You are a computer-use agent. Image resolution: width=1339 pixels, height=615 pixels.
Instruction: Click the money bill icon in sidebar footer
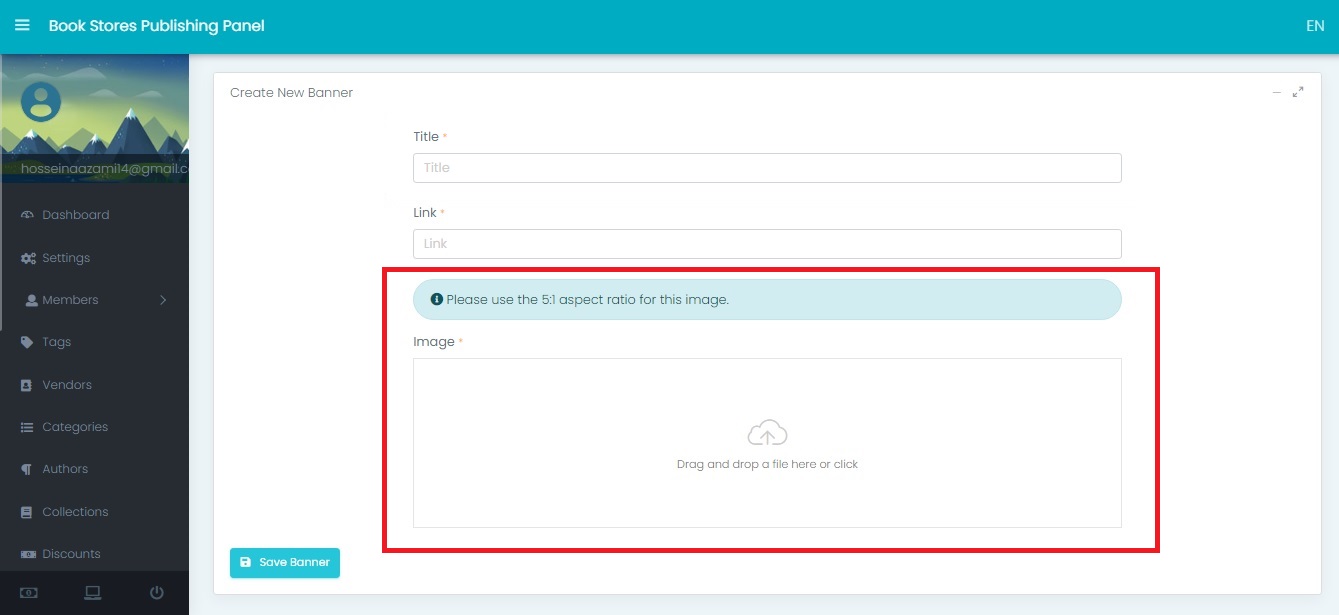(x=29, y=593)
